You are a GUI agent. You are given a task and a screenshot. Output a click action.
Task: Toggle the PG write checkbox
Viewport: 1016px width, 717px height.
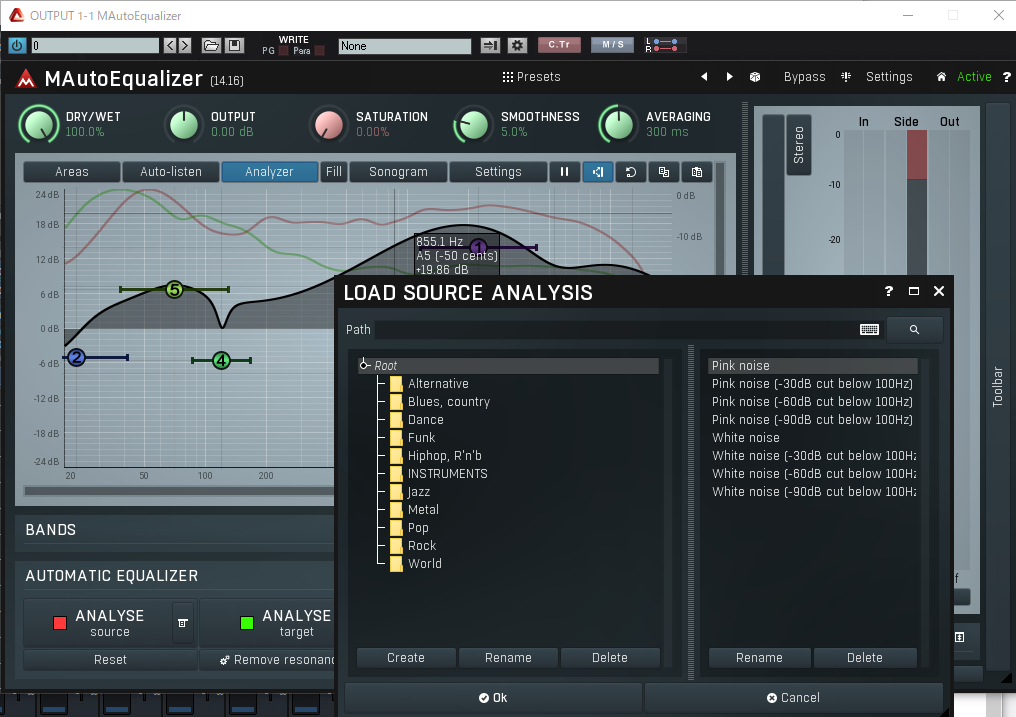(283, 51)
